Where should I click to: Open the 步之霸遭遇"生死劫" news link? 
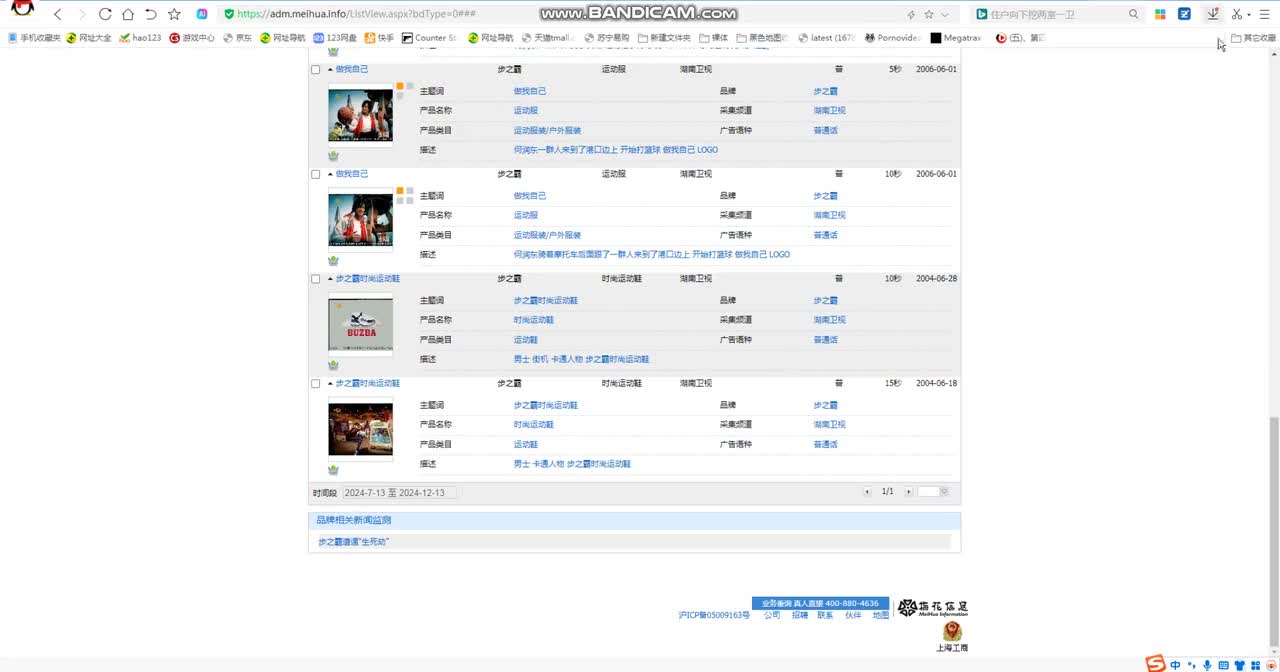pyautogui.click(x=353, y=542)
